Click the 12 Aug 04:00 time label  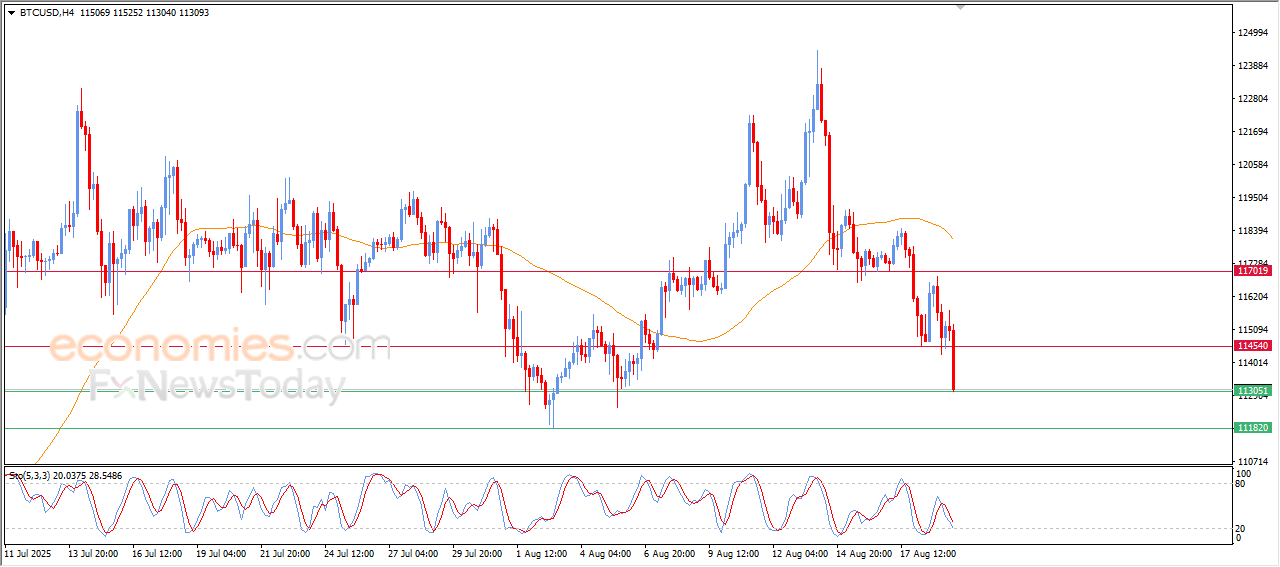[x=799, y=553]
